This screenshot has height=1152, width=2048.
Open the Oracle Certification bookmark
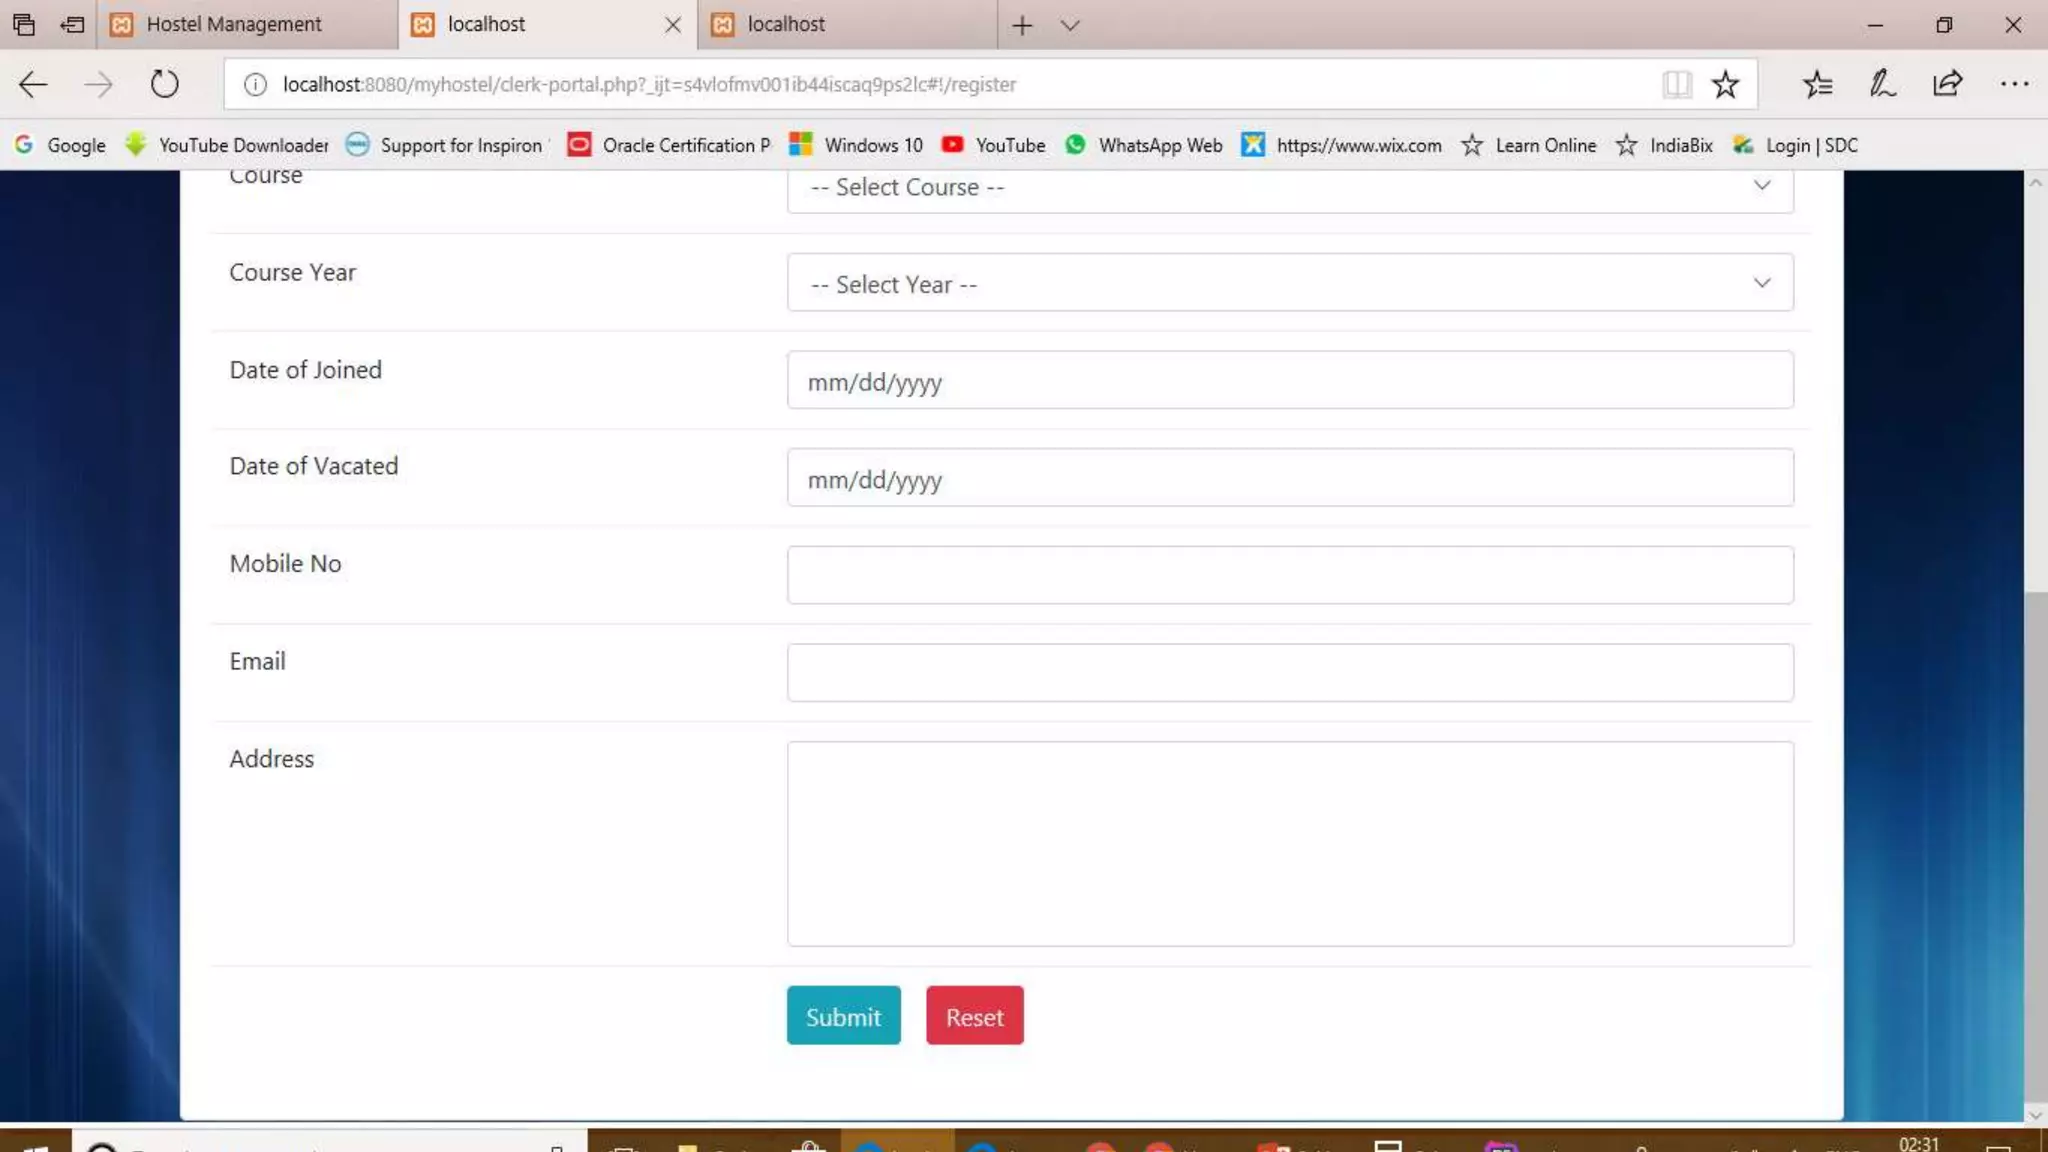669,145
